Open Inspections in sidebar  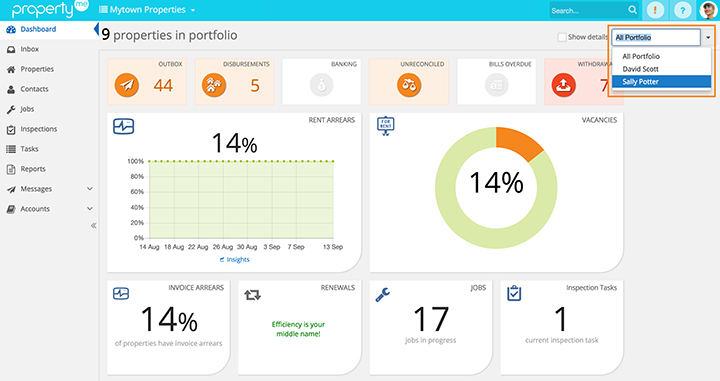(x=39, y=129)
